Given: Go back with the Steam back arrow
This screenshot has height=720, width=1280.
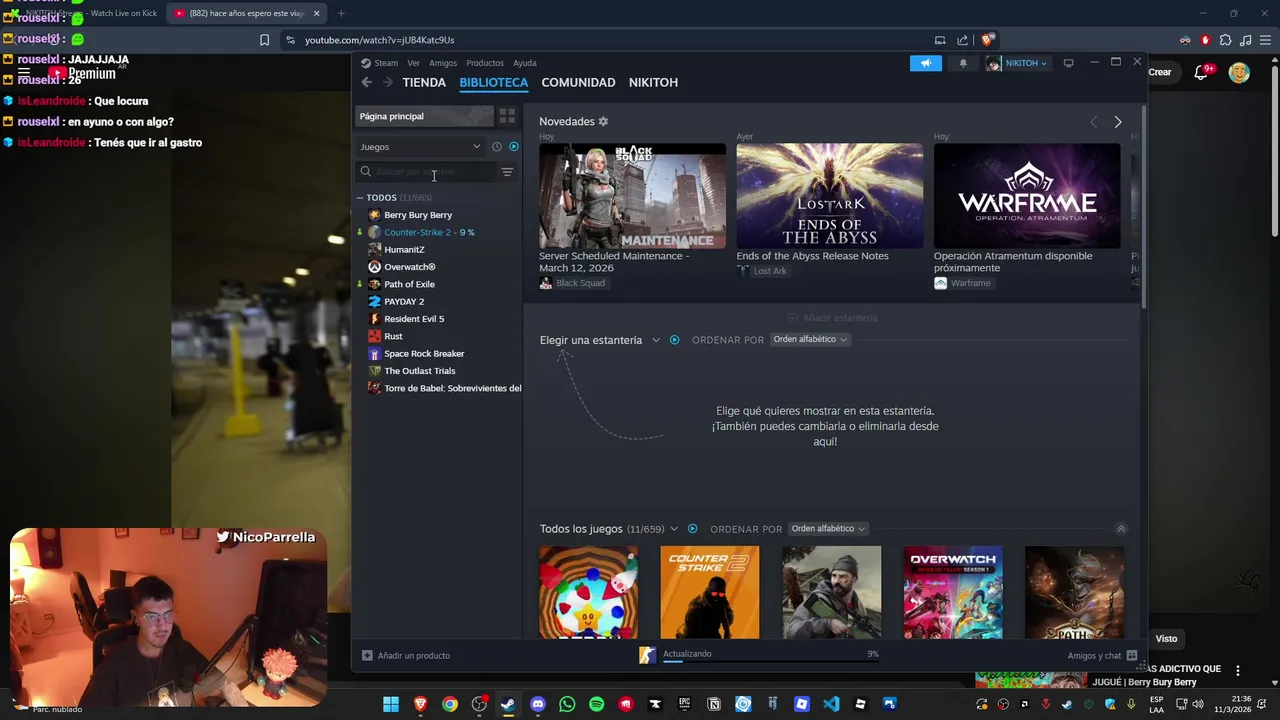Looking at the screenshot, I should (x=367, y=82).
